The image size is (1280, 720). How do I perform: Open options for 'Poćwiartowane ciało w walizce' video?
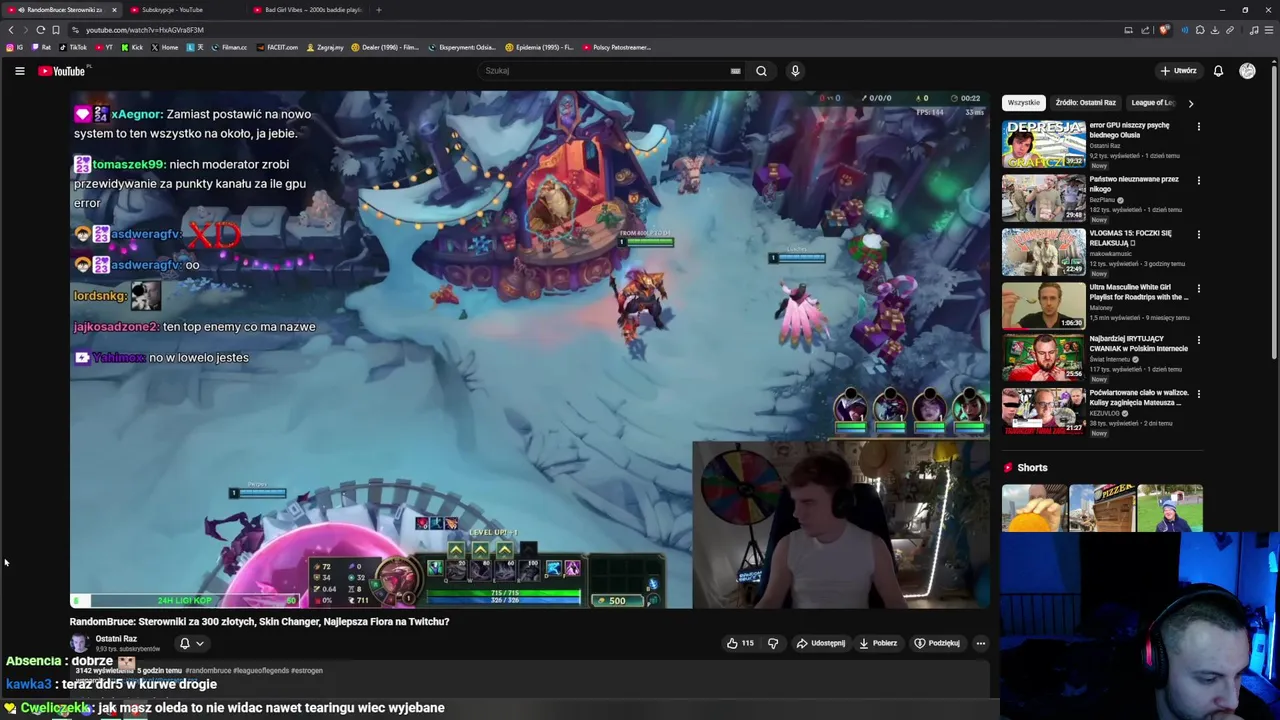coord(1198,394)
